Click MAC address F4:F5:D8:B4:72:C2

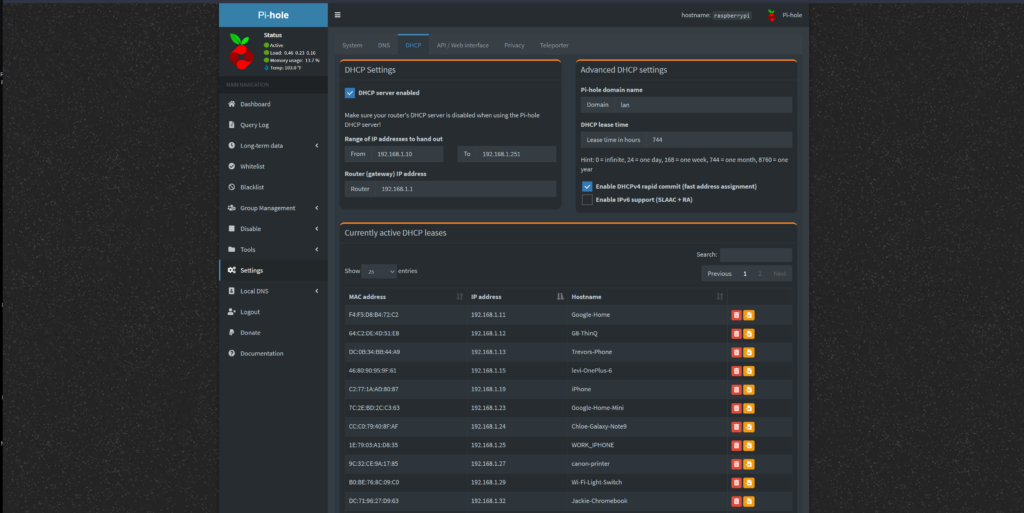point(374,315)
